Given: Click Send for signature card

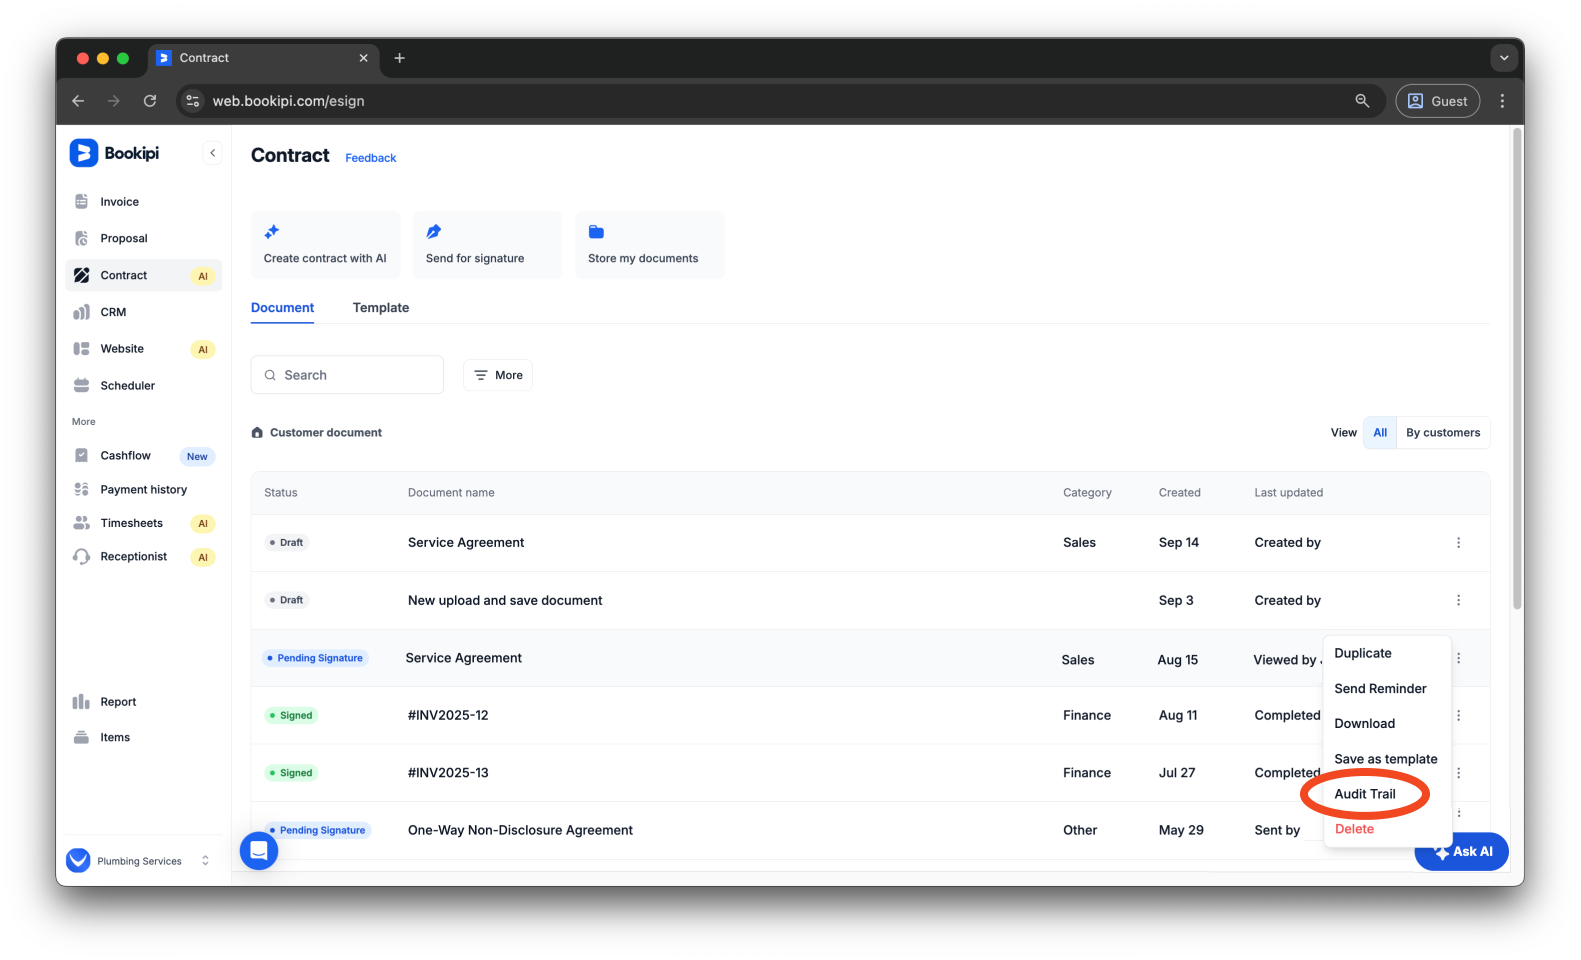Looking at the screenshot, I should tap(487, 245).
